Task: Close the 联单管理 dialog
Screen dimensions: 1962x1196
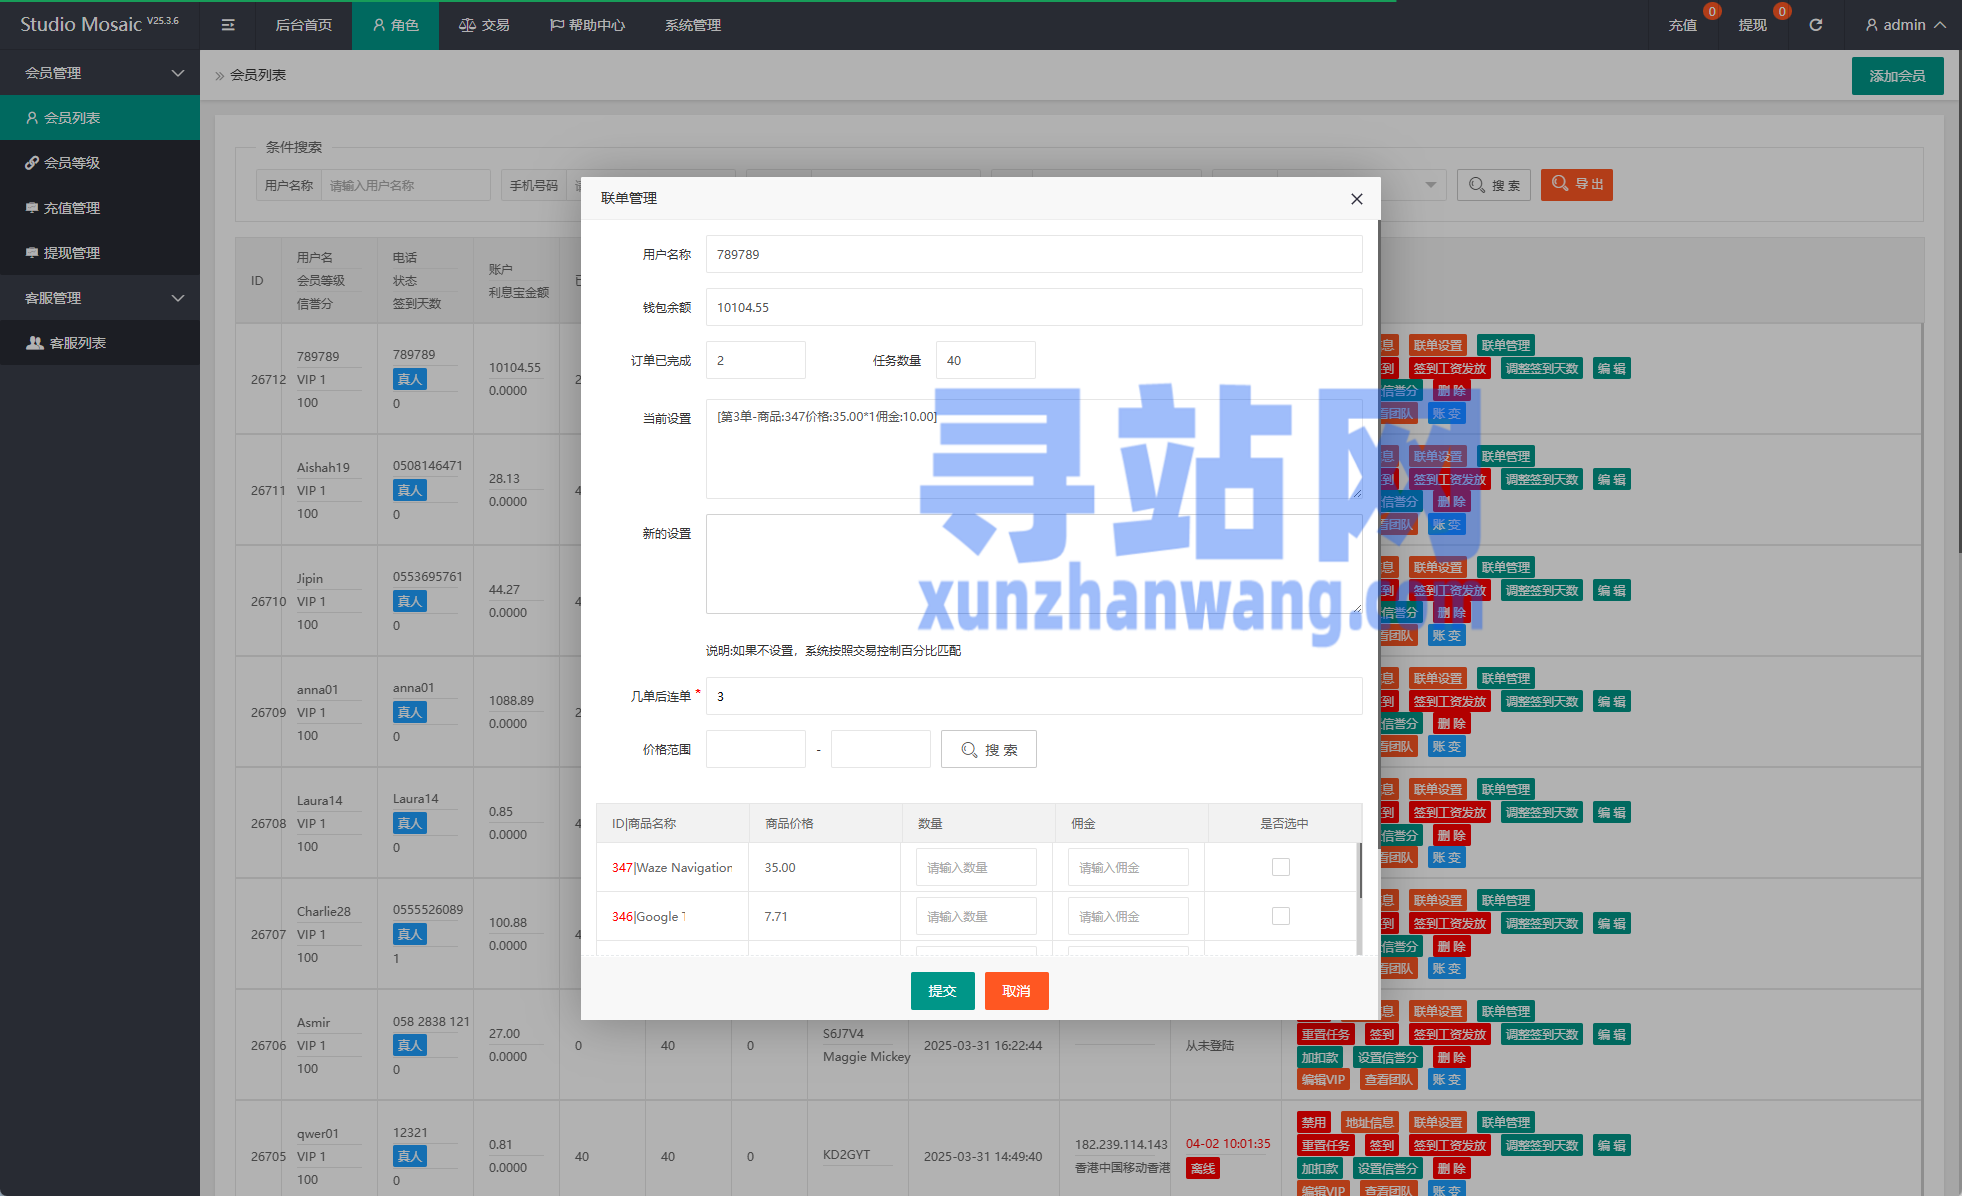Action: 1357,199
